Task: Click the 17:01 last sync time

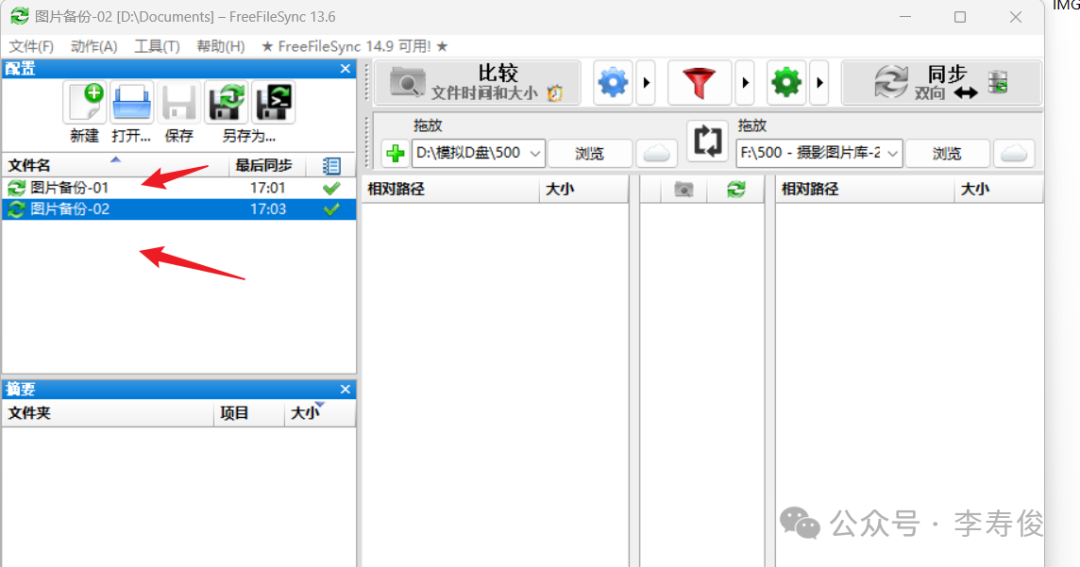Action: click(267, 187)
